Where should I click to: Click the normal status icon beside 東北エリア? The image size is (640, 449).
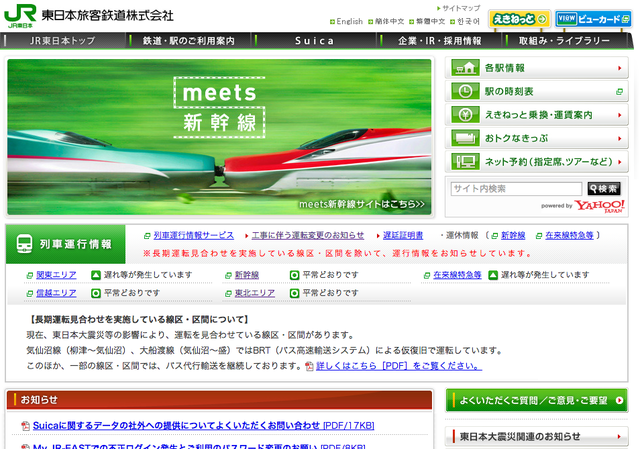294,293
